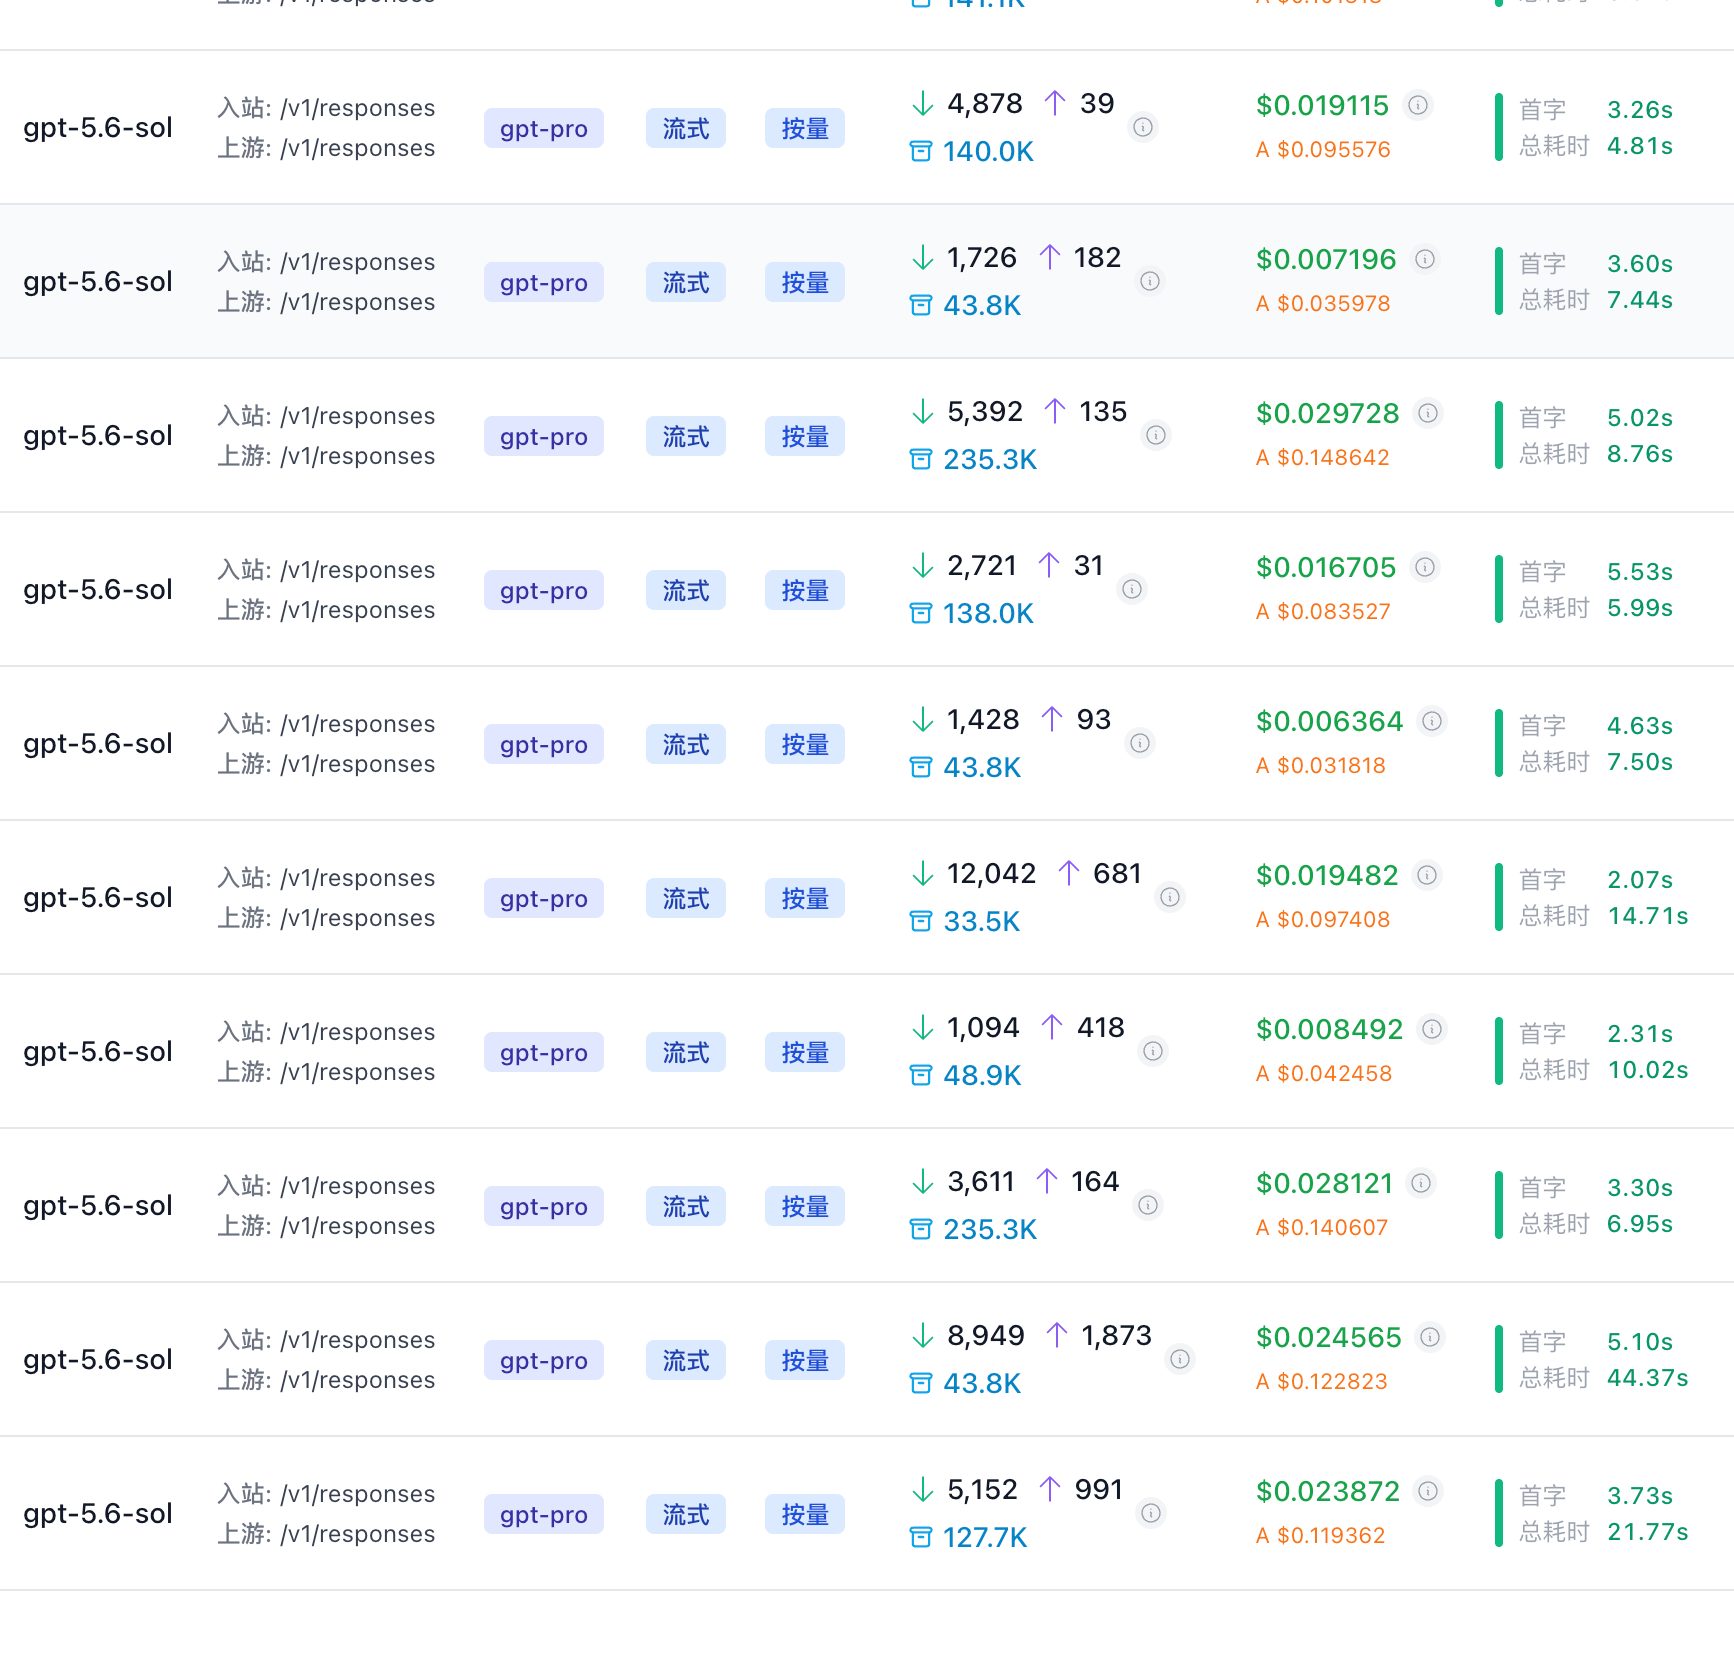
Task: Click input token count 3,611
Action: (981, 1181)
